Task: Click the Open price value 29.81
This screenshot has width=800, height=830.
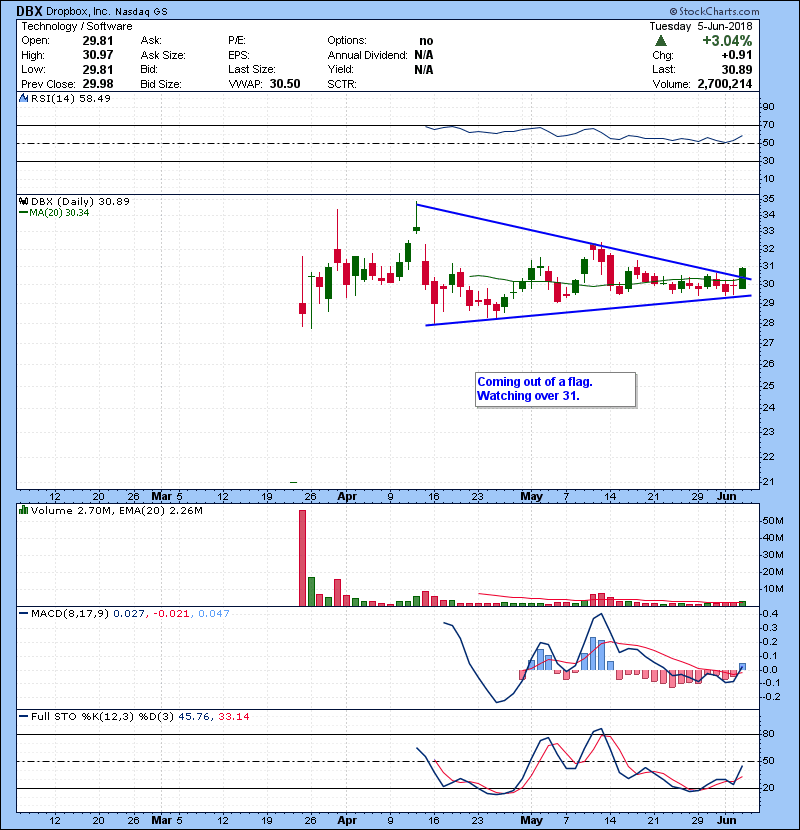Action: [98, 41]
